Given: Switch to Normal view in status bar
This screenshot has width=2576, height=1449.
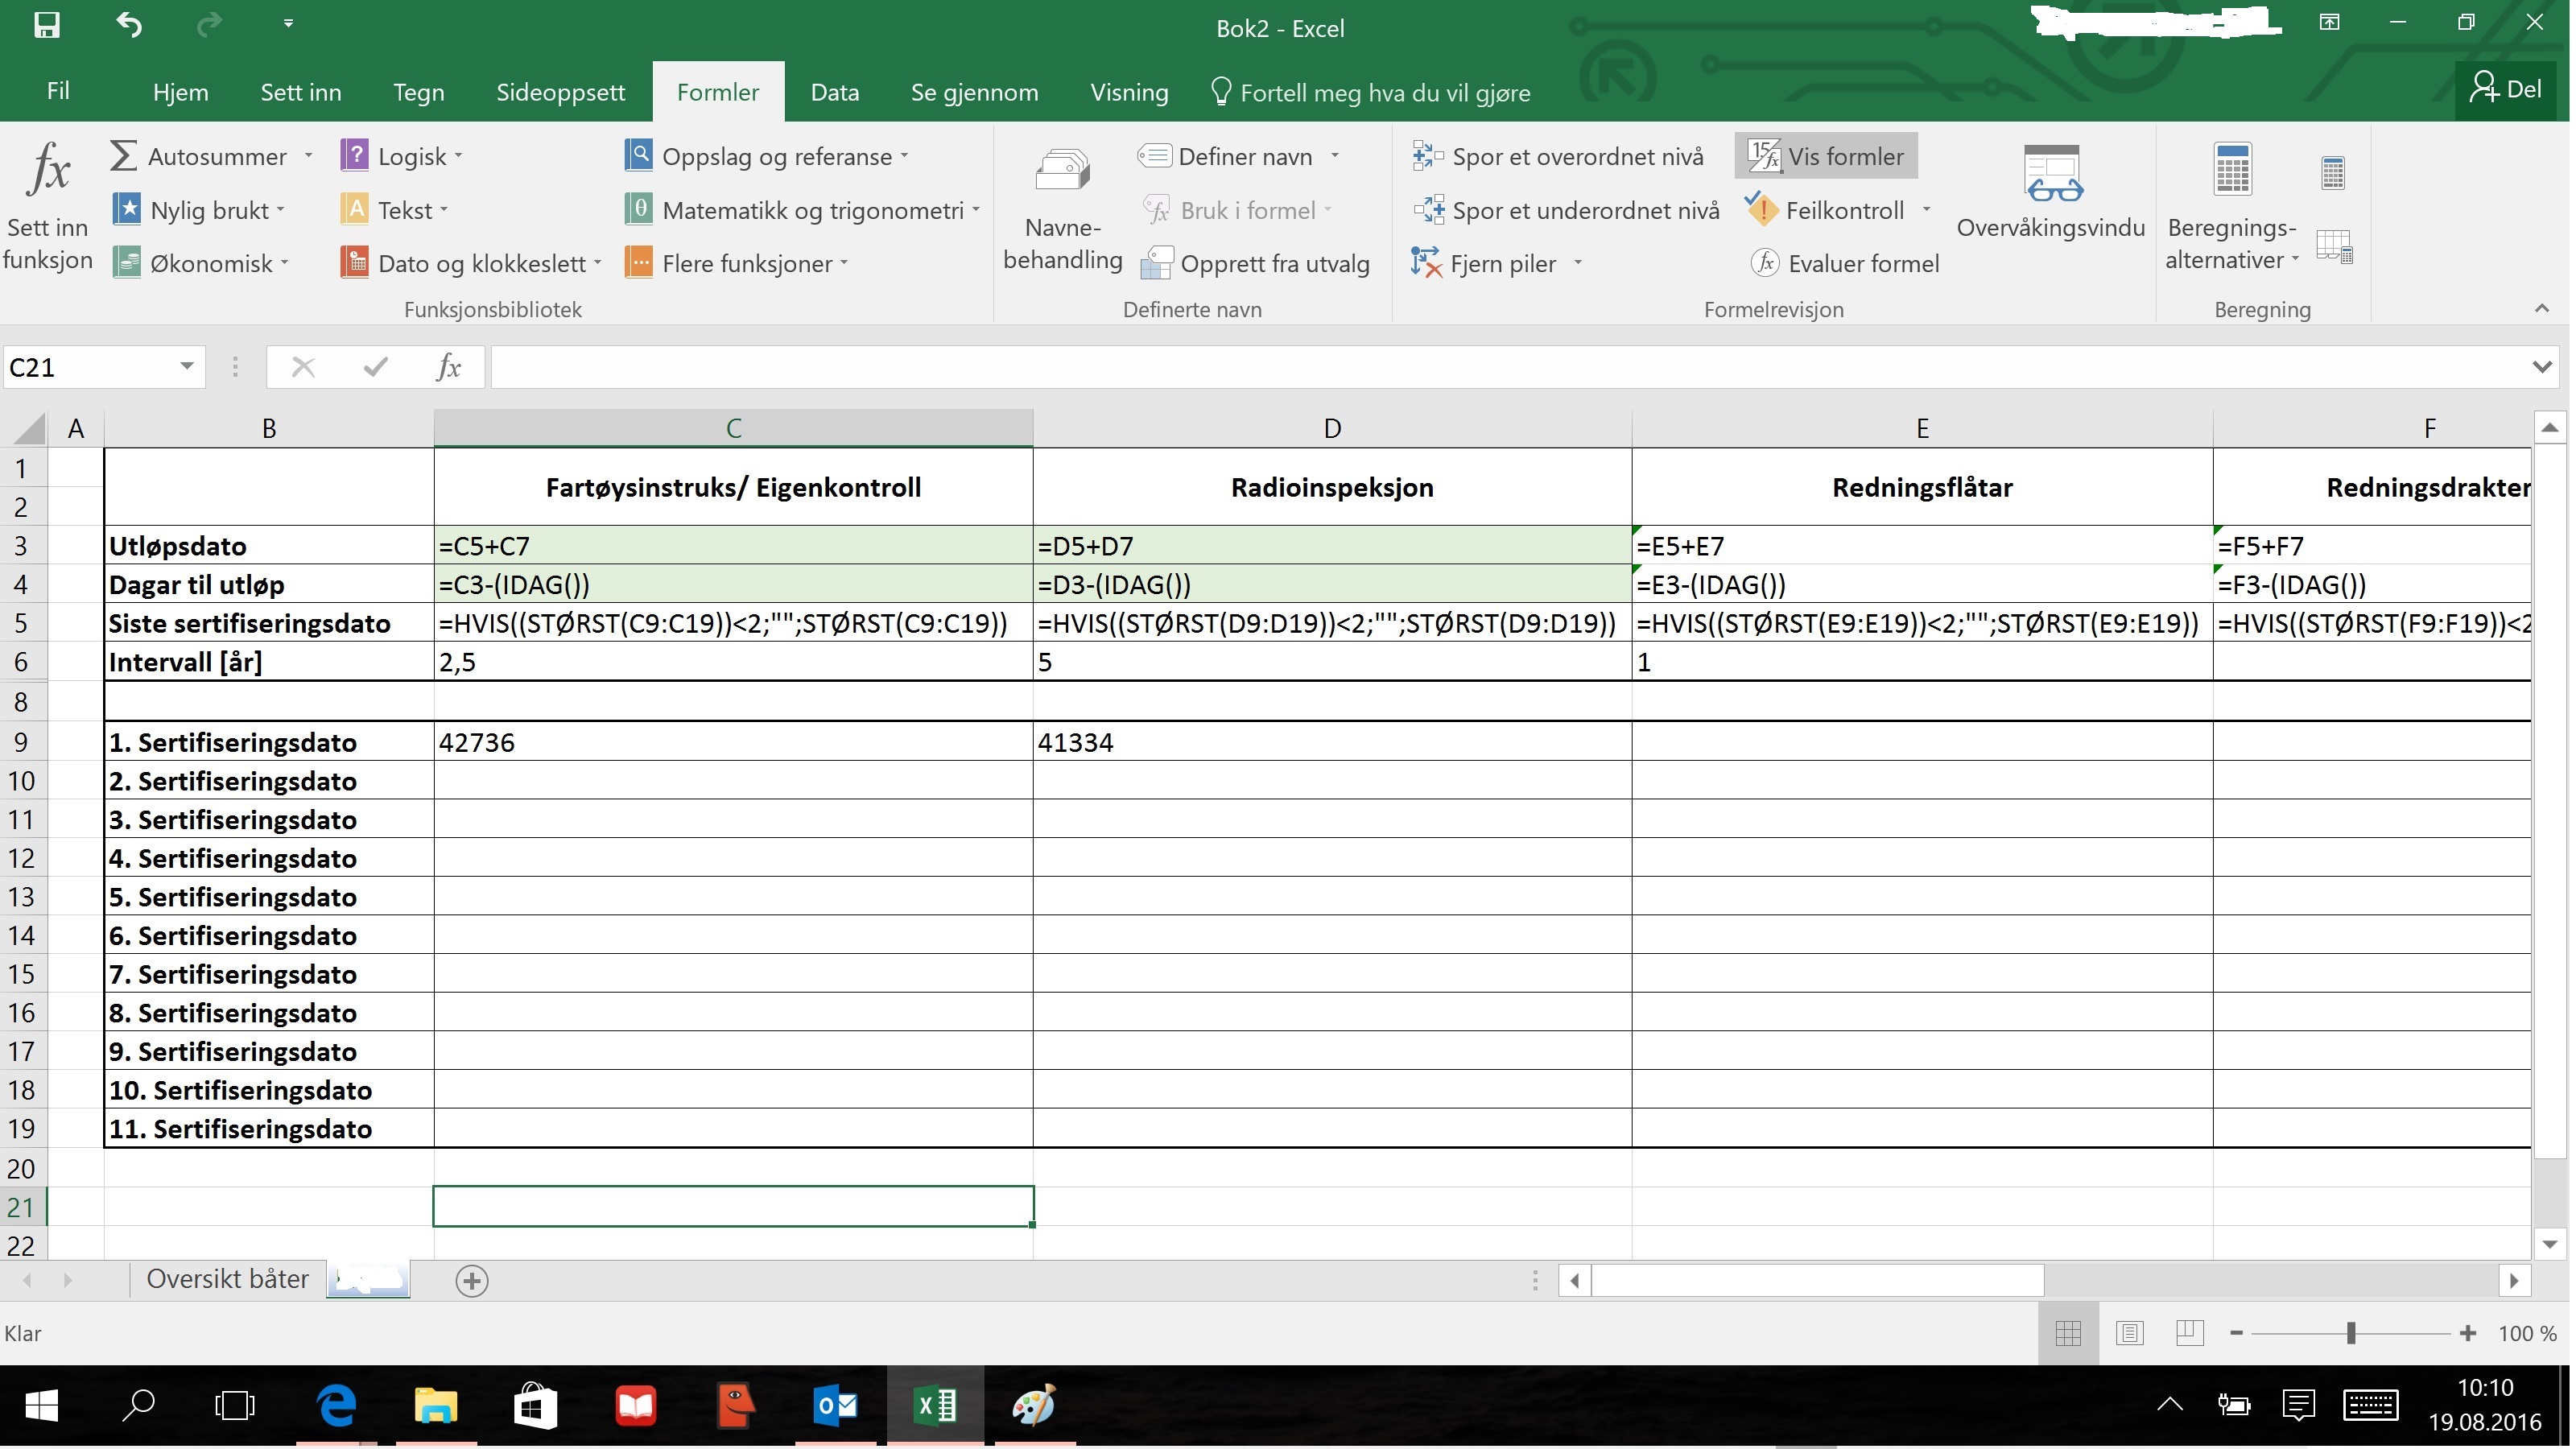Looking at the screenshot, I should 2068,1333.
